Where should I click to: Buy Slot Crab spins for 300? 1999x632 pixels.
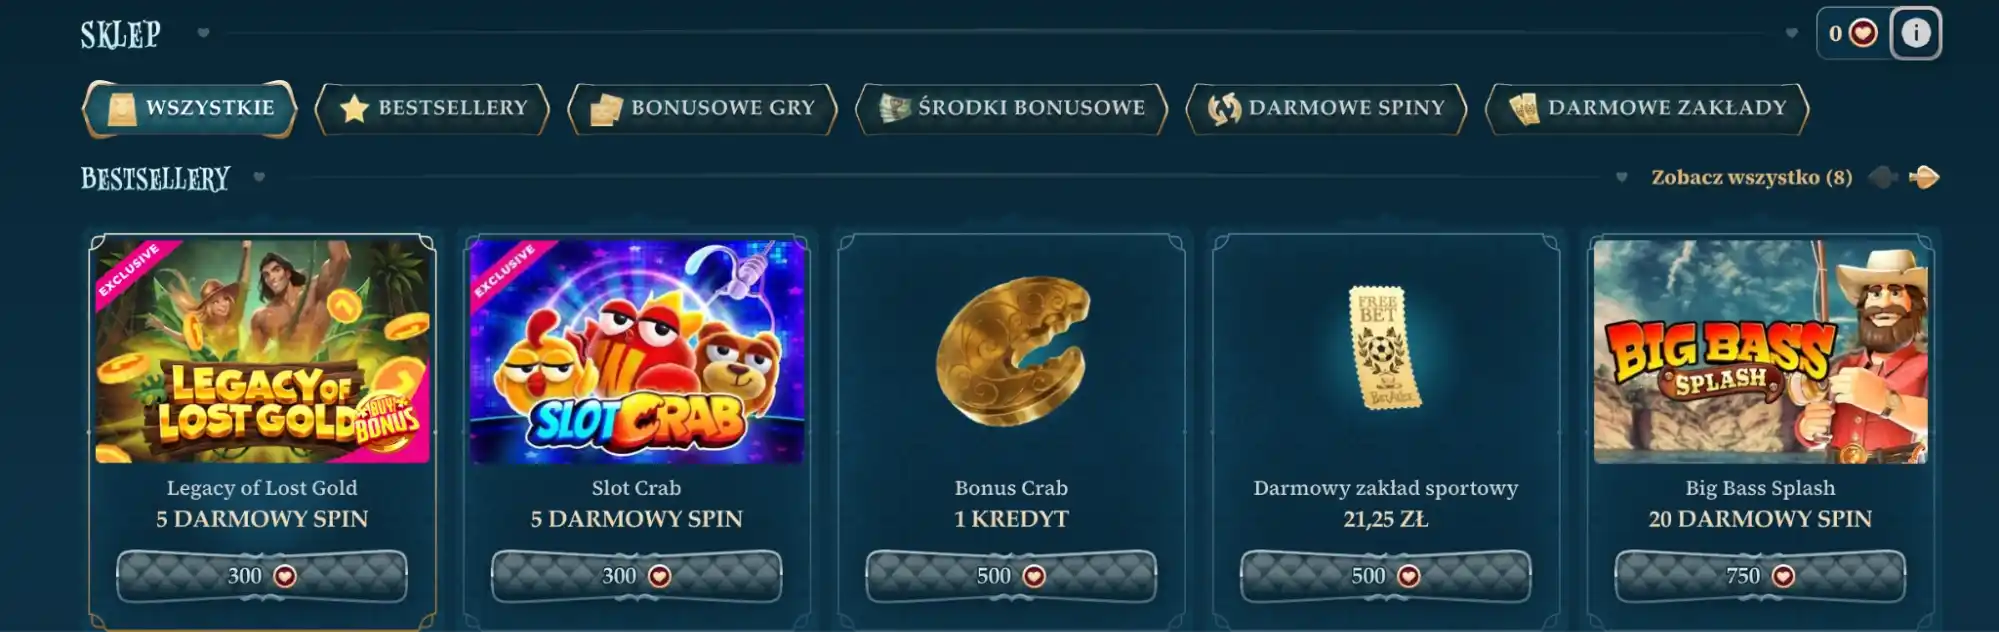[x=636, y=576]
